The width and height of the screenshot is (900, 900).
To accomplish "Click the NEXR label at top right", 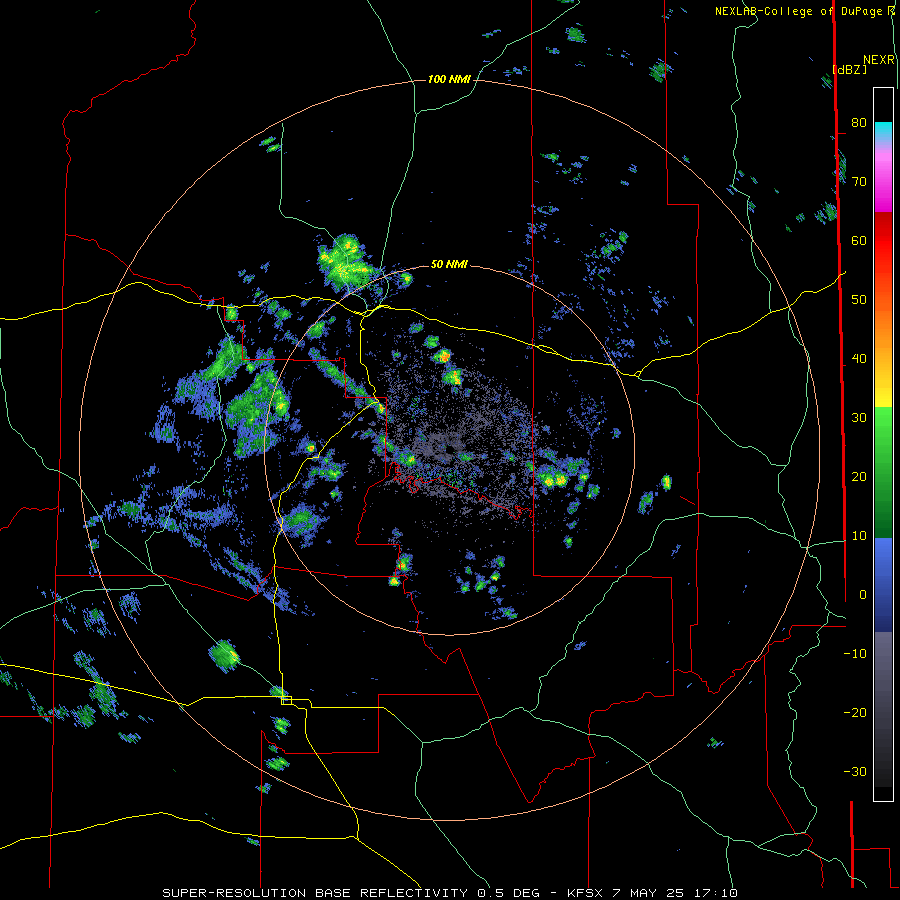I will pyautogui.click(x=879, y=60).
